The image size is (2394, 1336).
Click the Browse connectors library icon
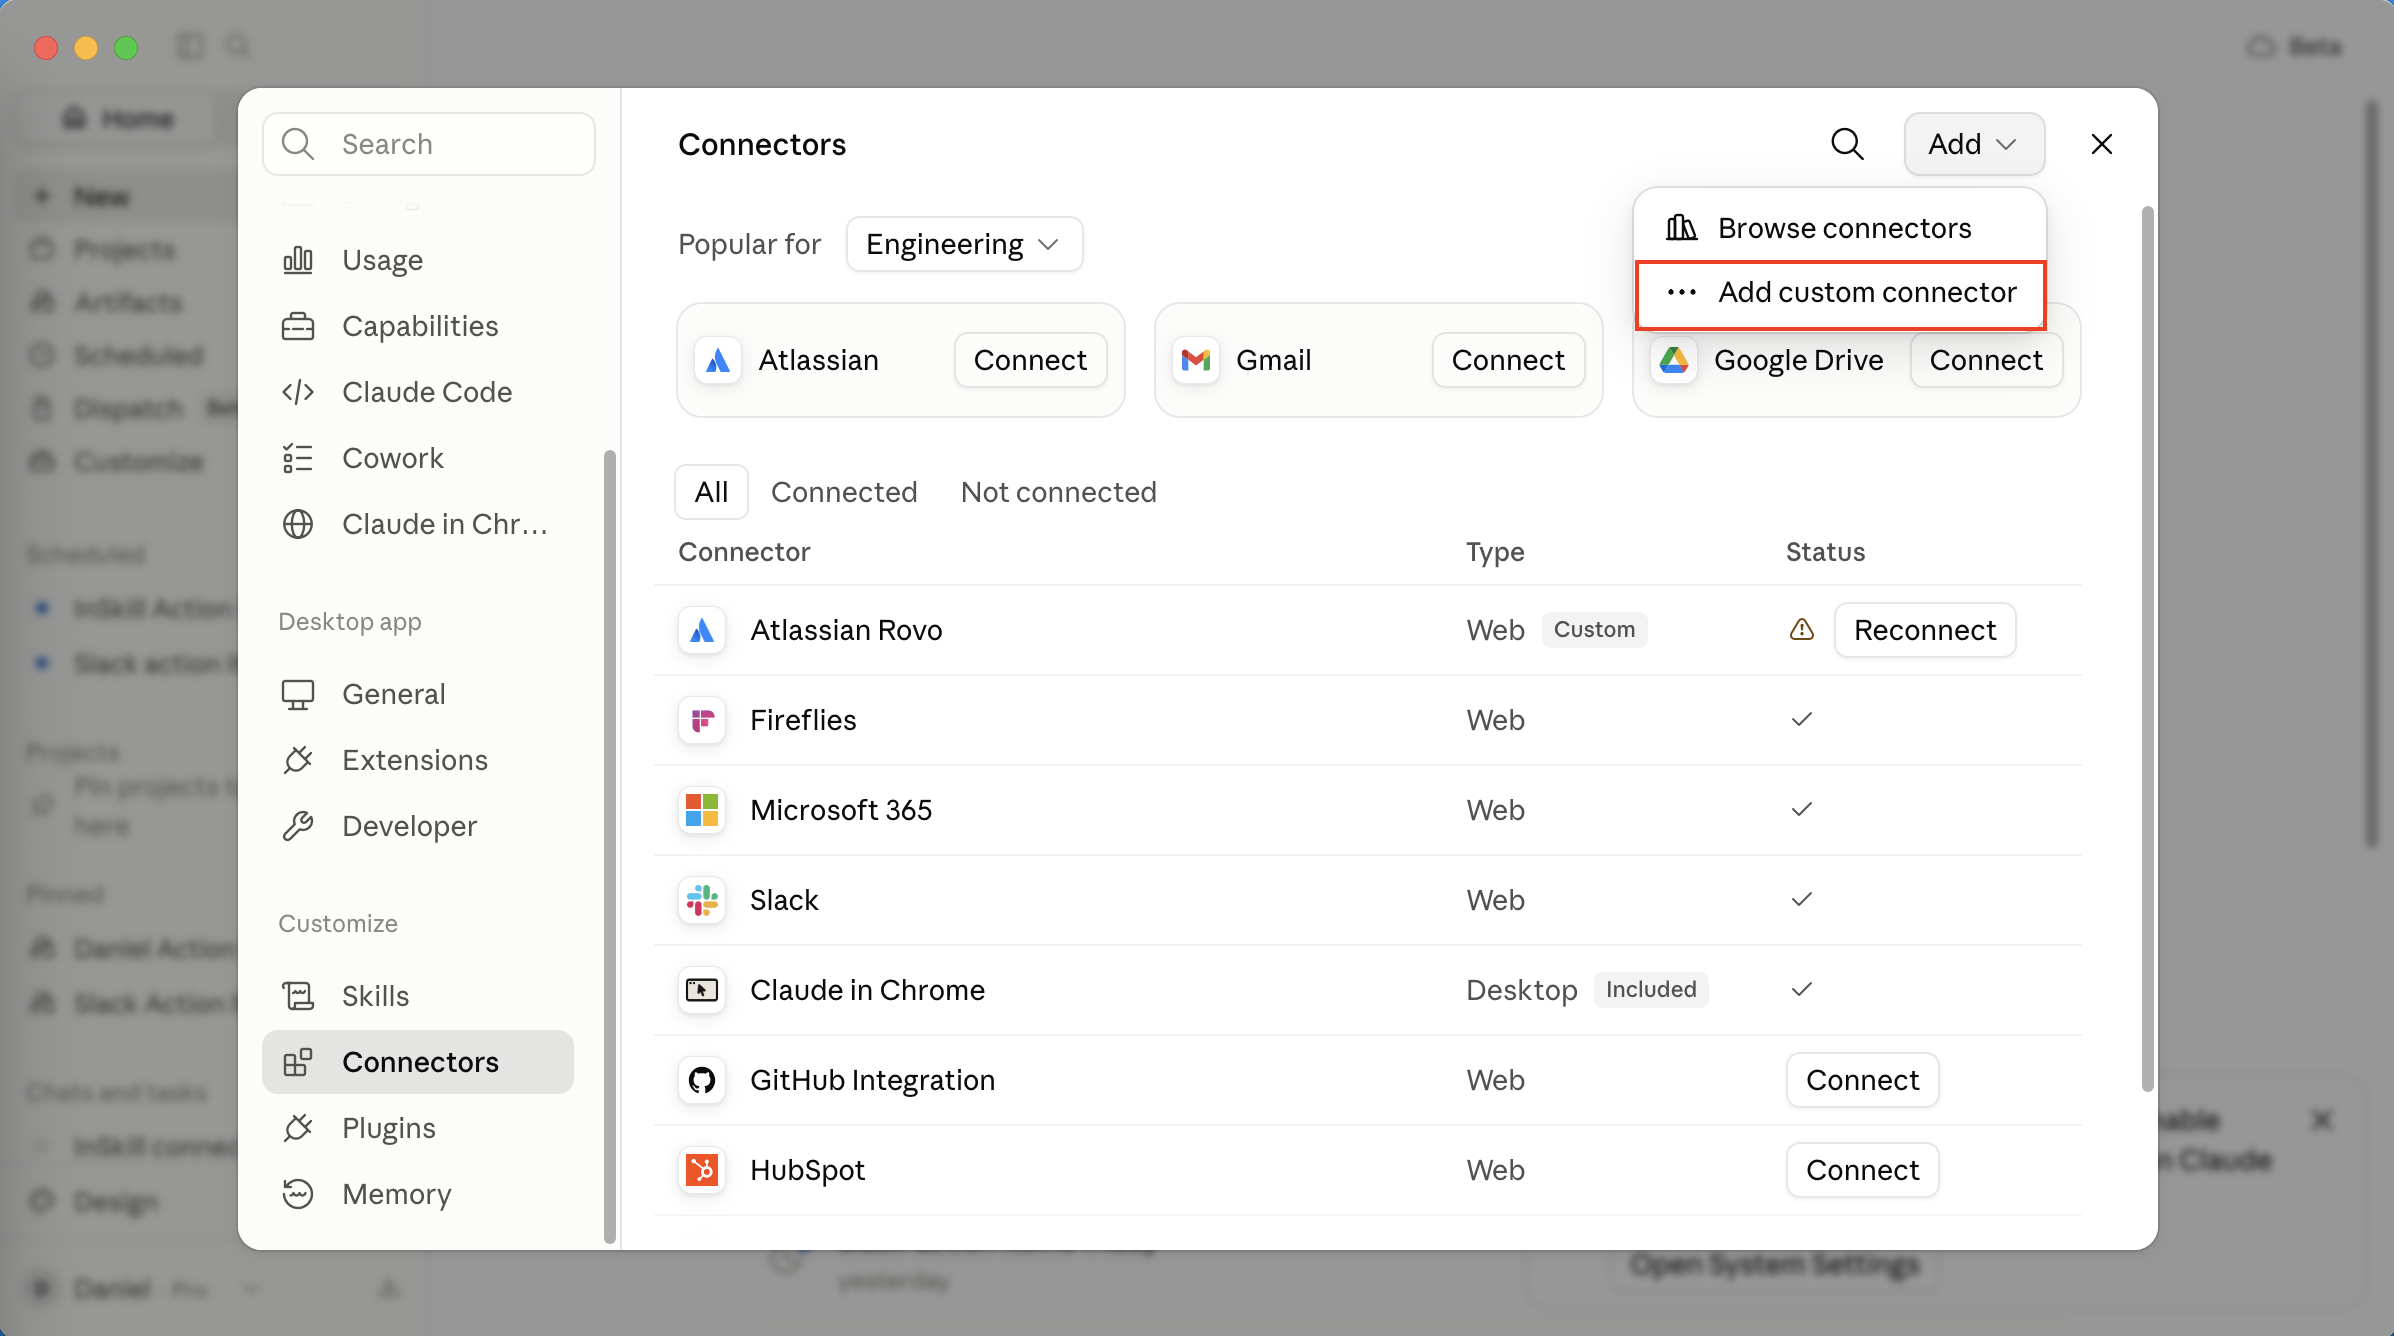pos(1682,228)
